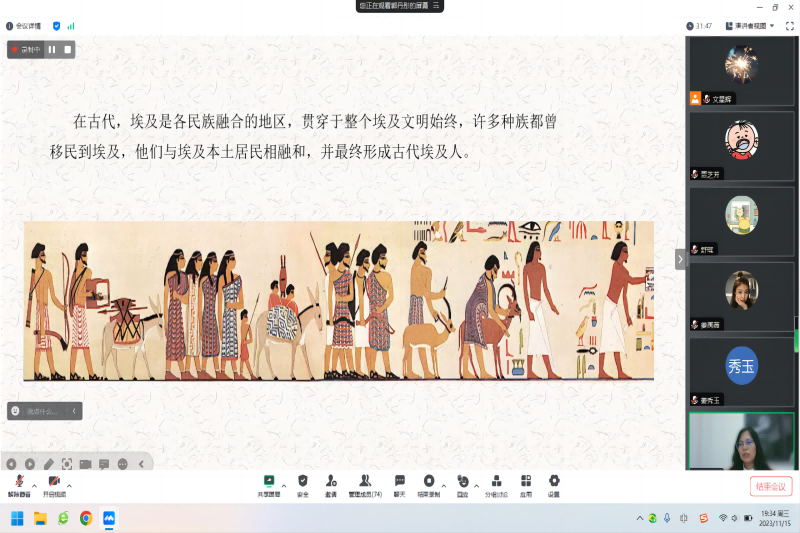This screenshot has width=800, height=533.
Task: Open File Explorer from taskbar
Action: [40, 519]
